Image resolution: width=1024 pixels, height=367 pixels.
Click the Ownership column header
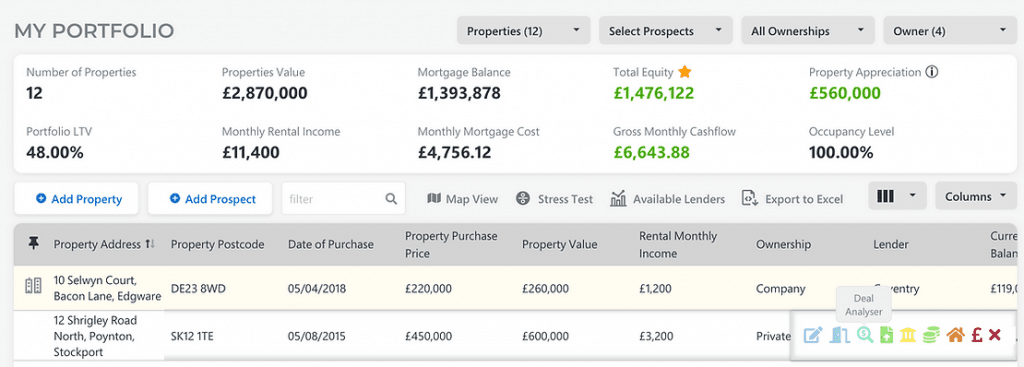coord(783,244)
